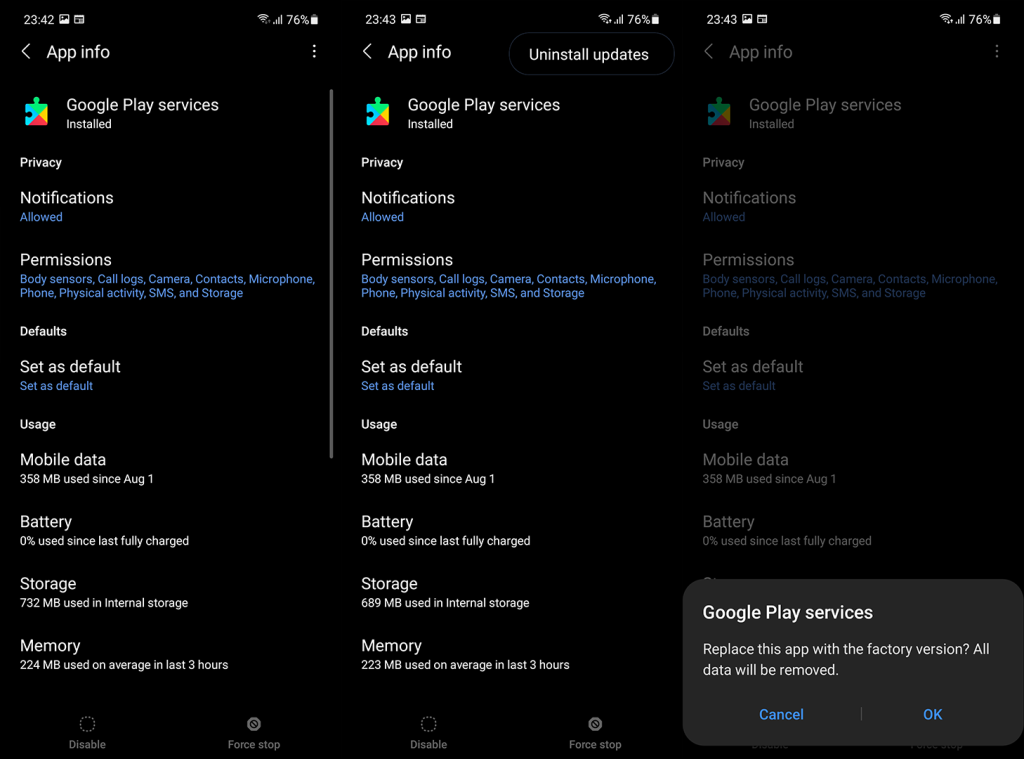Open Memory showing 223 MB used

(511, 654)
